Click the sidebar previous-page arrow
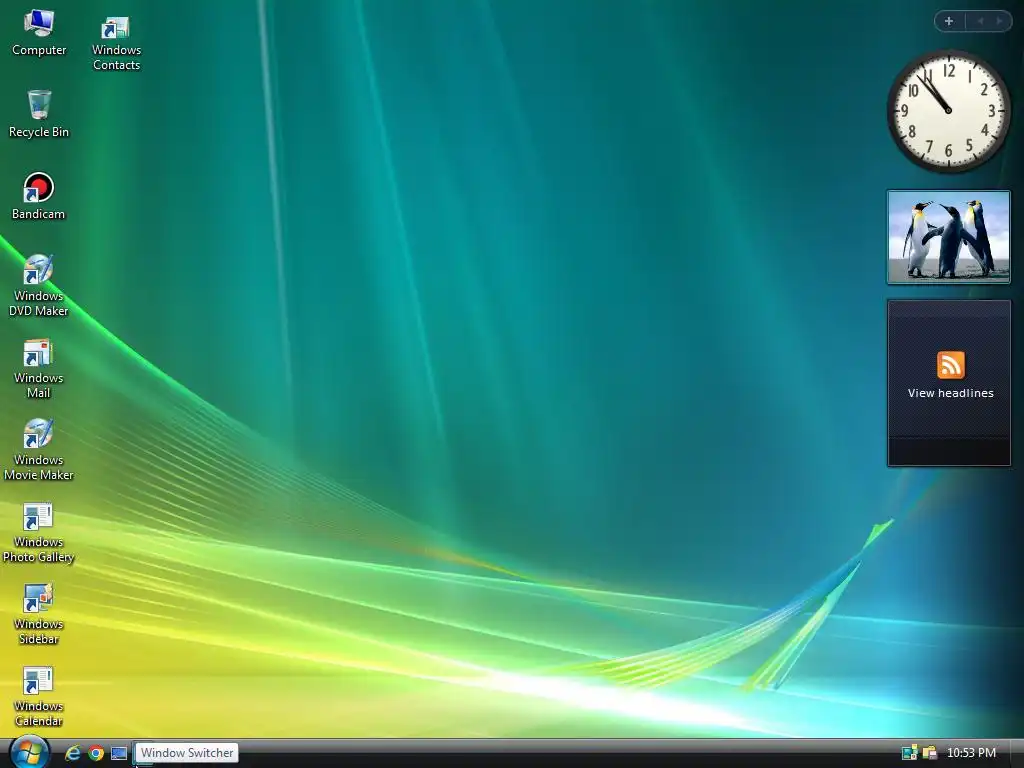 click(980, 21)
